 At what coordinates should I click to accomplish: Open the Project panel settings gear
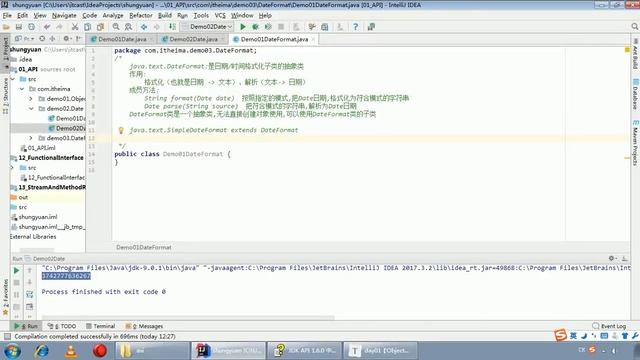(x=67, y=39)
